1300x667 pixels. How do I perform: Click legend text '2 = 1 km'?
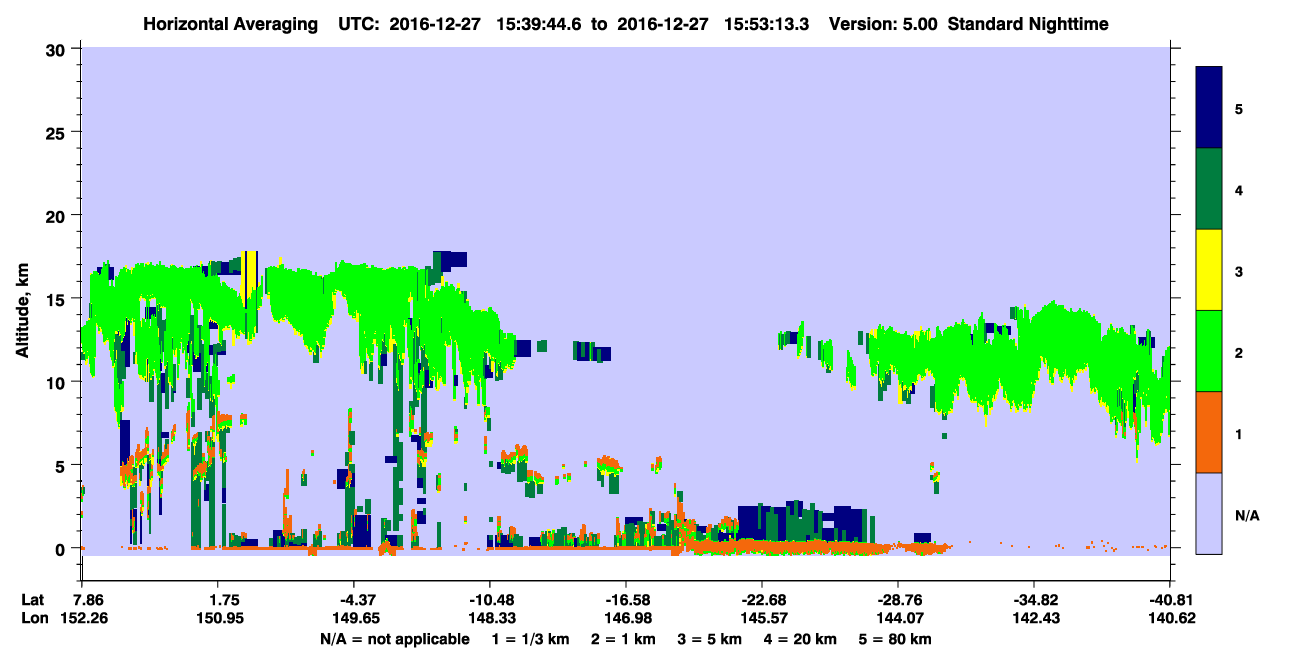(624, 639)
